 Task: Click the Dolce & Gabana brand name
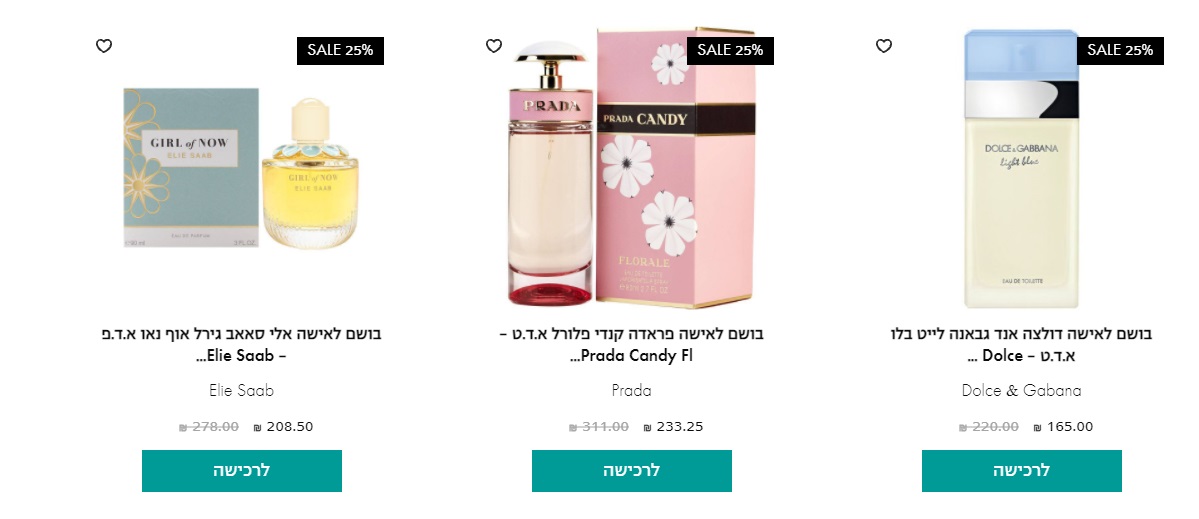click(1022, 391)
